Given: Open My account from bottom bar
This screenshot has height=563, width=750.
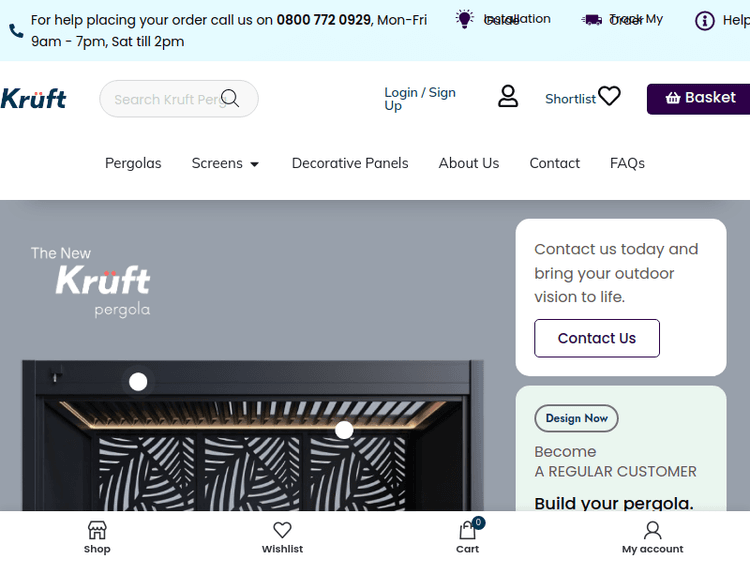Looking at the screenshot, I should (x=652, y=537).
